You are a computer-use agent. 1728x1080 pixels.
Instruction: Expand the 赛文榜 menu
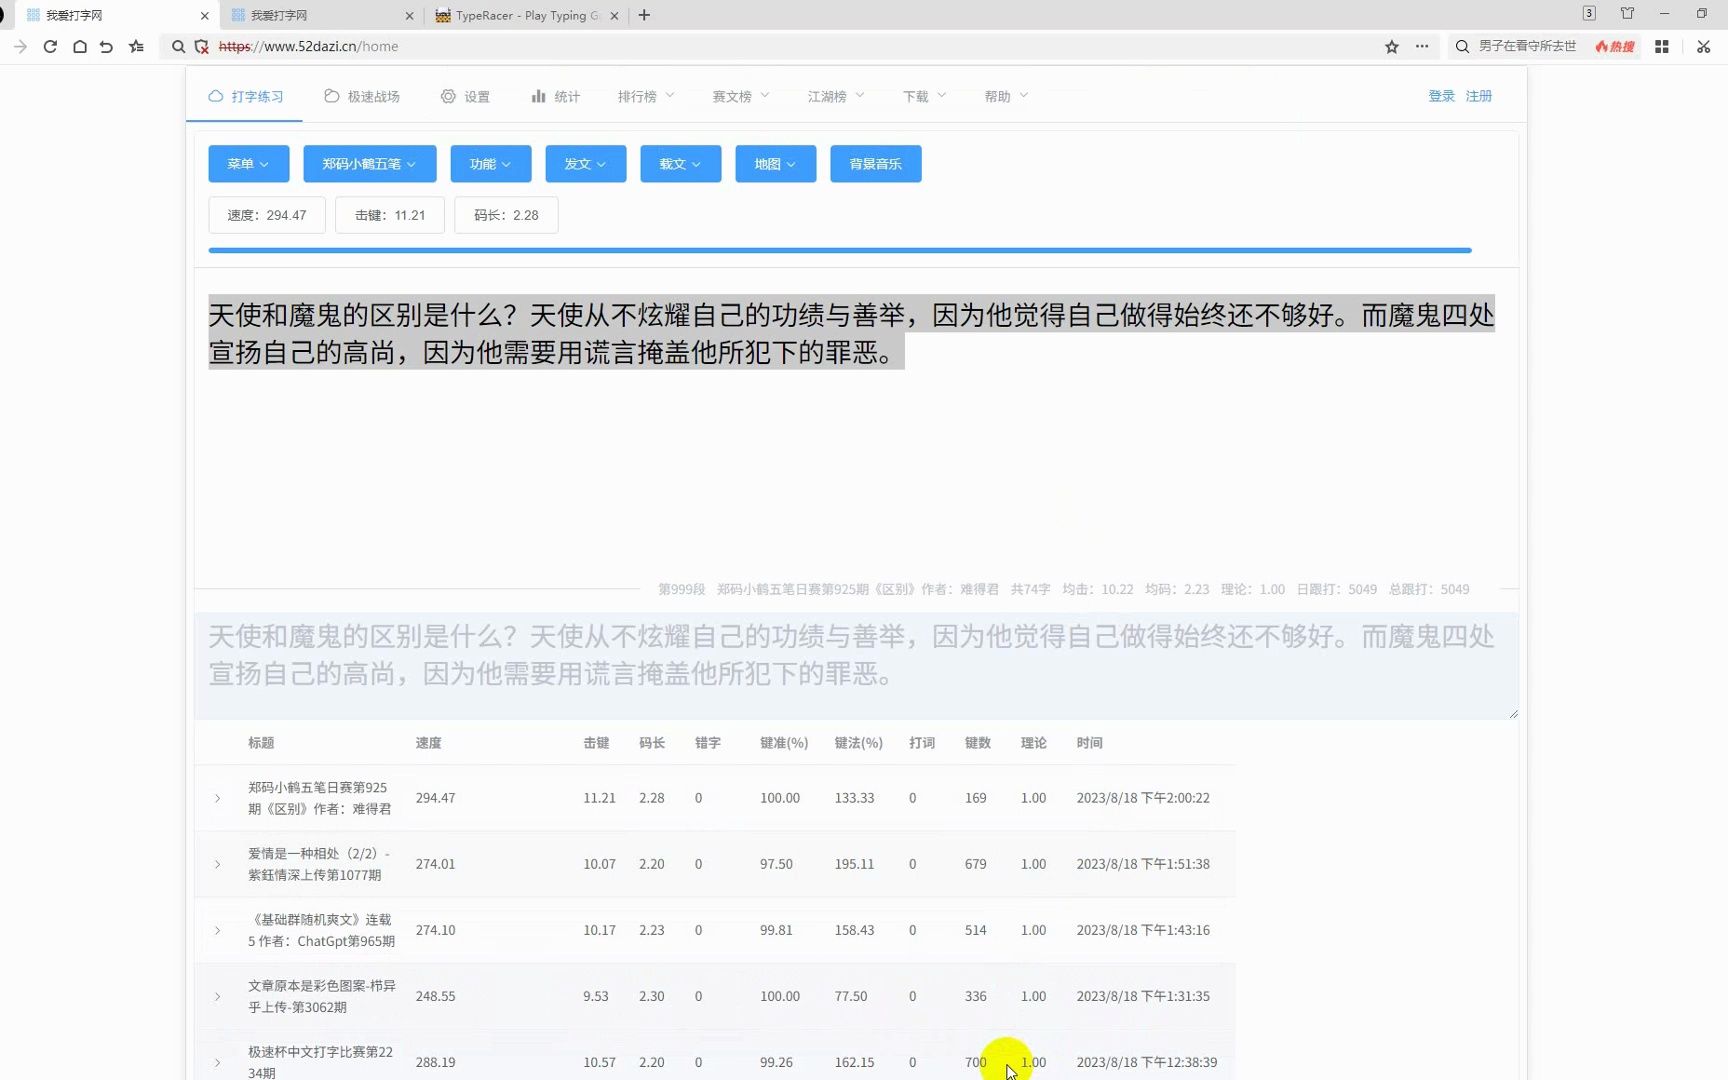741,96
